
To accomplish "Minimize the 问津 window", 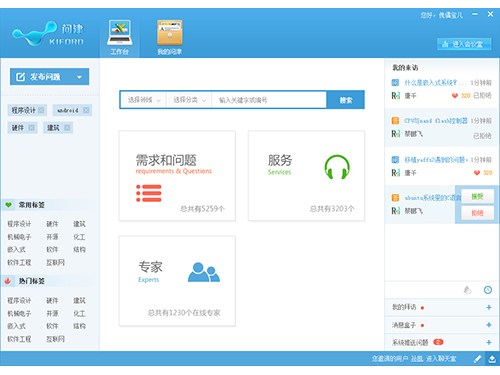I will pyautogui.click(x=475, y=14).
